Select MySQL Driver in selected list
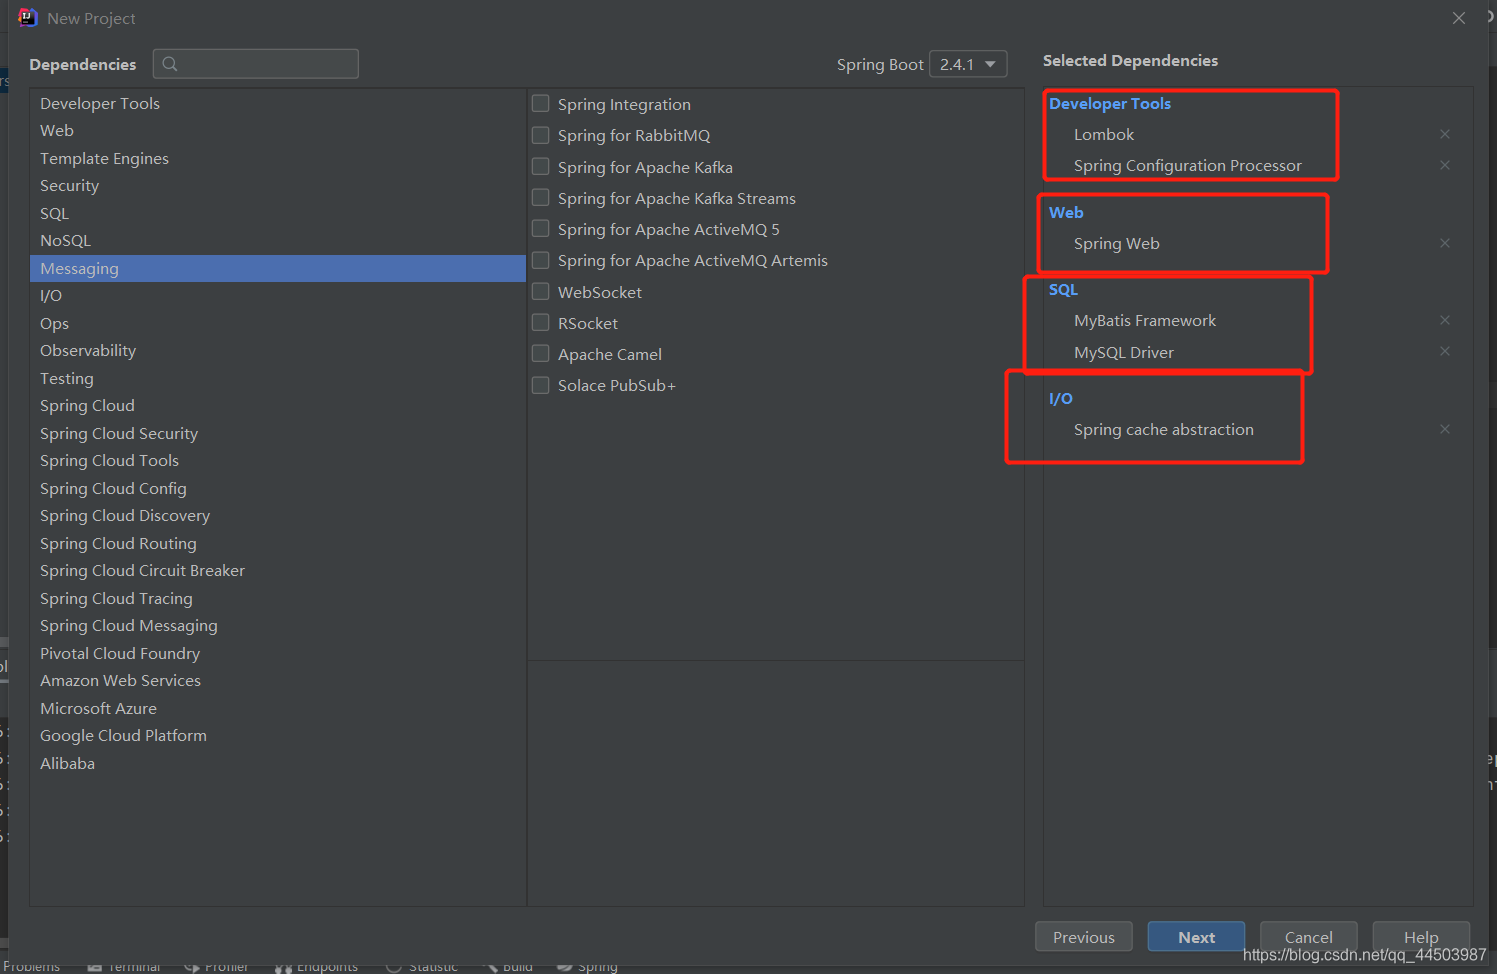The height and width of the screenshot is (974, 1497). [x=1124, y=352]
